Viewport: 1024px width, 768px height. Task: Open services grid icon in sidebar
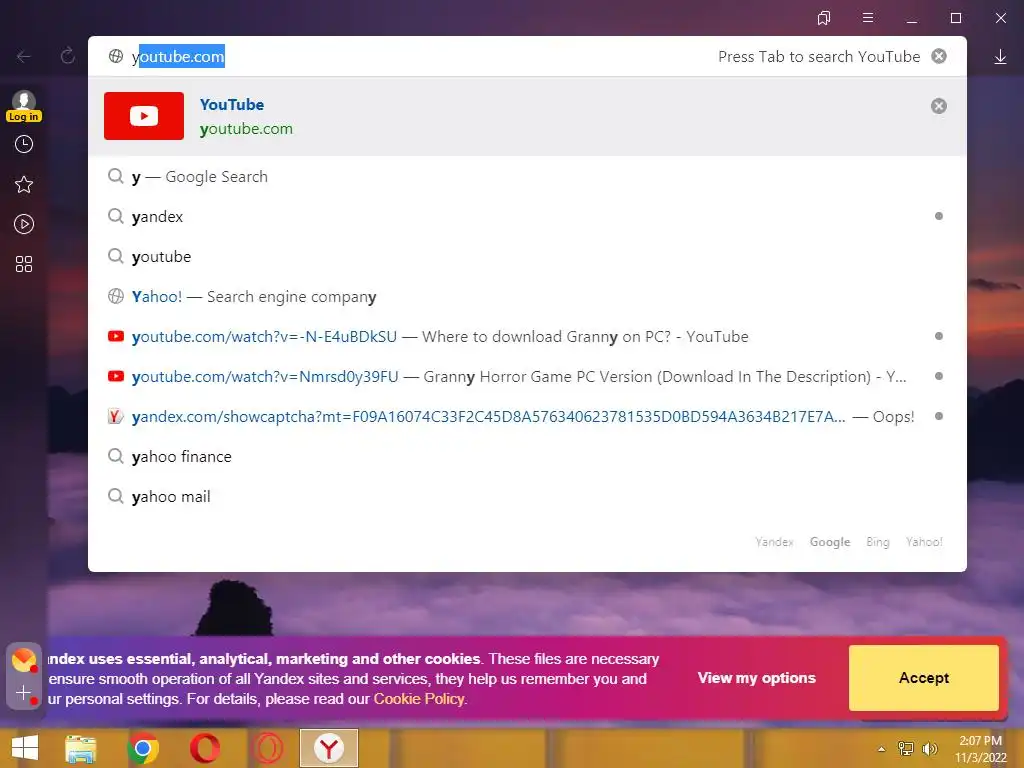[24, 264]
